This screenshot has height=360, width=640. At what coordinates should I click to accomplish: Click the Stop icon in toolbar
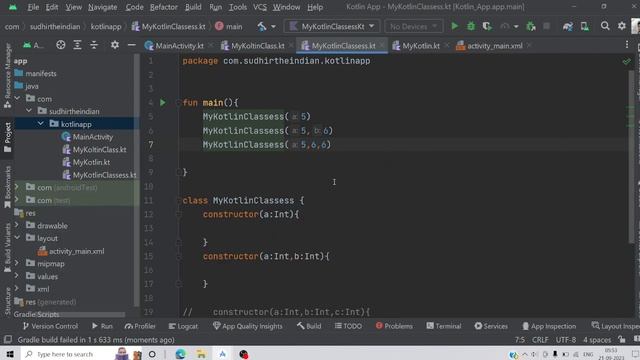click(547, 26)
